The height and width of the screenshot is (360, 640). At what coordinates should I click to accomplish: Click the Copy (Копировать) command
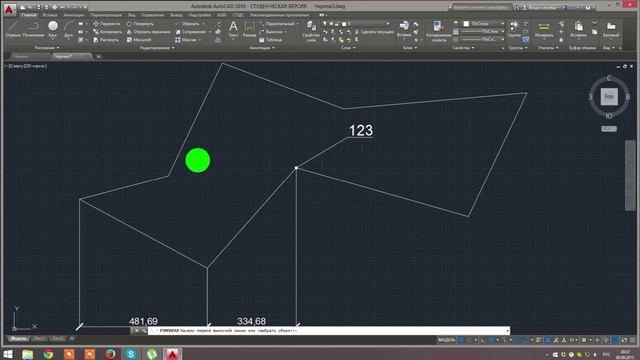[107, 32]
